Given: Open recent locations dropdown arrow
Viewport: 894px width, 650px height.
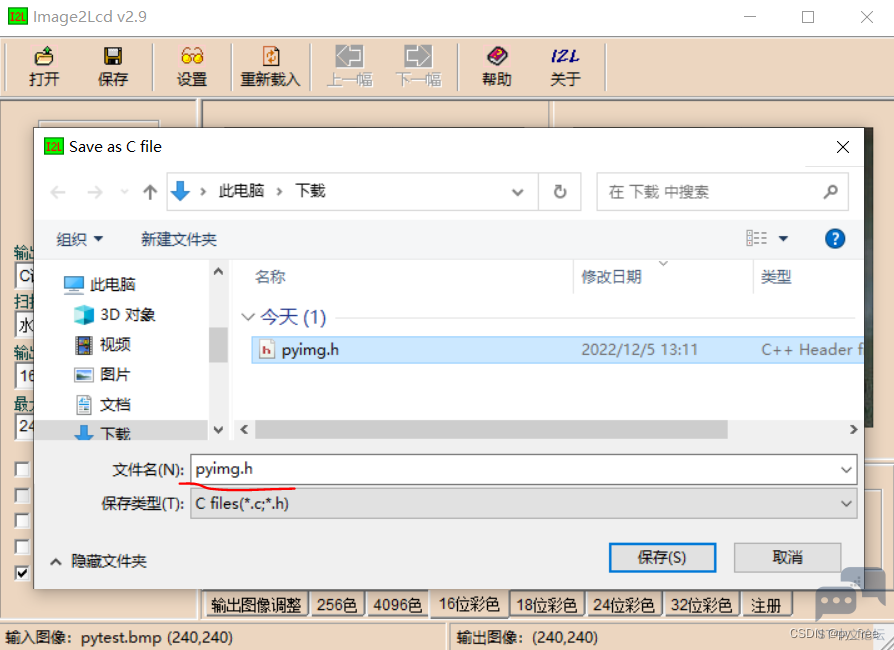Looking at the screenshot, I should coord(124,192).
